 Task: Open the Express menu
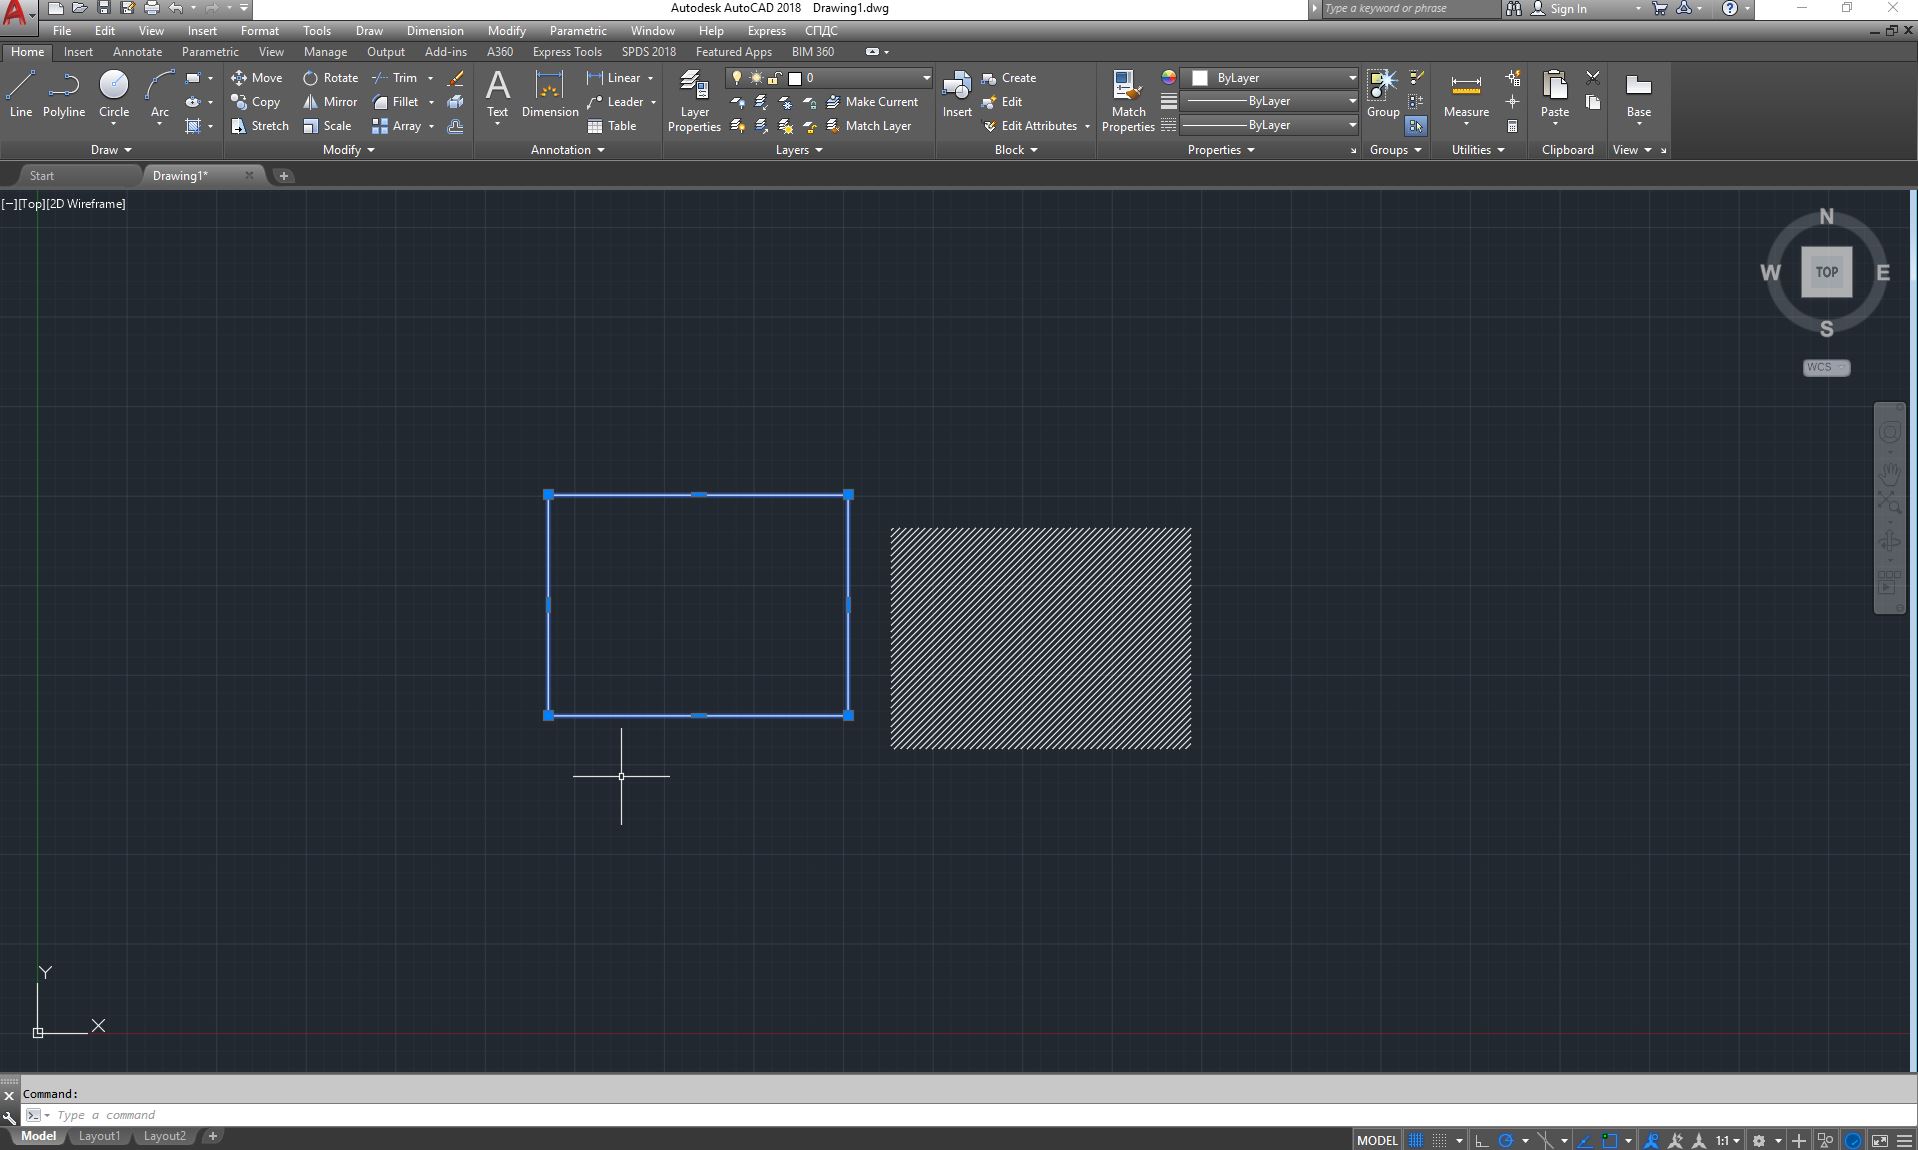[766, 31]
